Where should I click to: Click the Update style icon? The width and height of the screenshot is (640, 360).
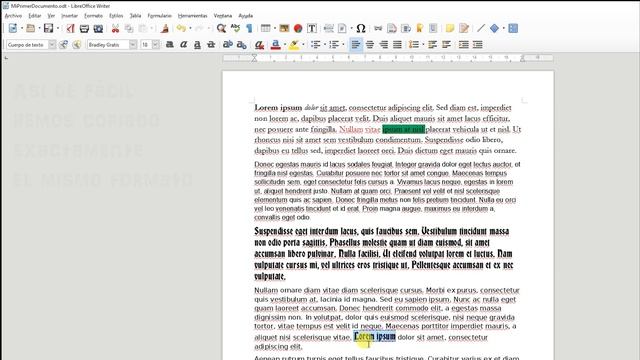[x=63, y=44]
